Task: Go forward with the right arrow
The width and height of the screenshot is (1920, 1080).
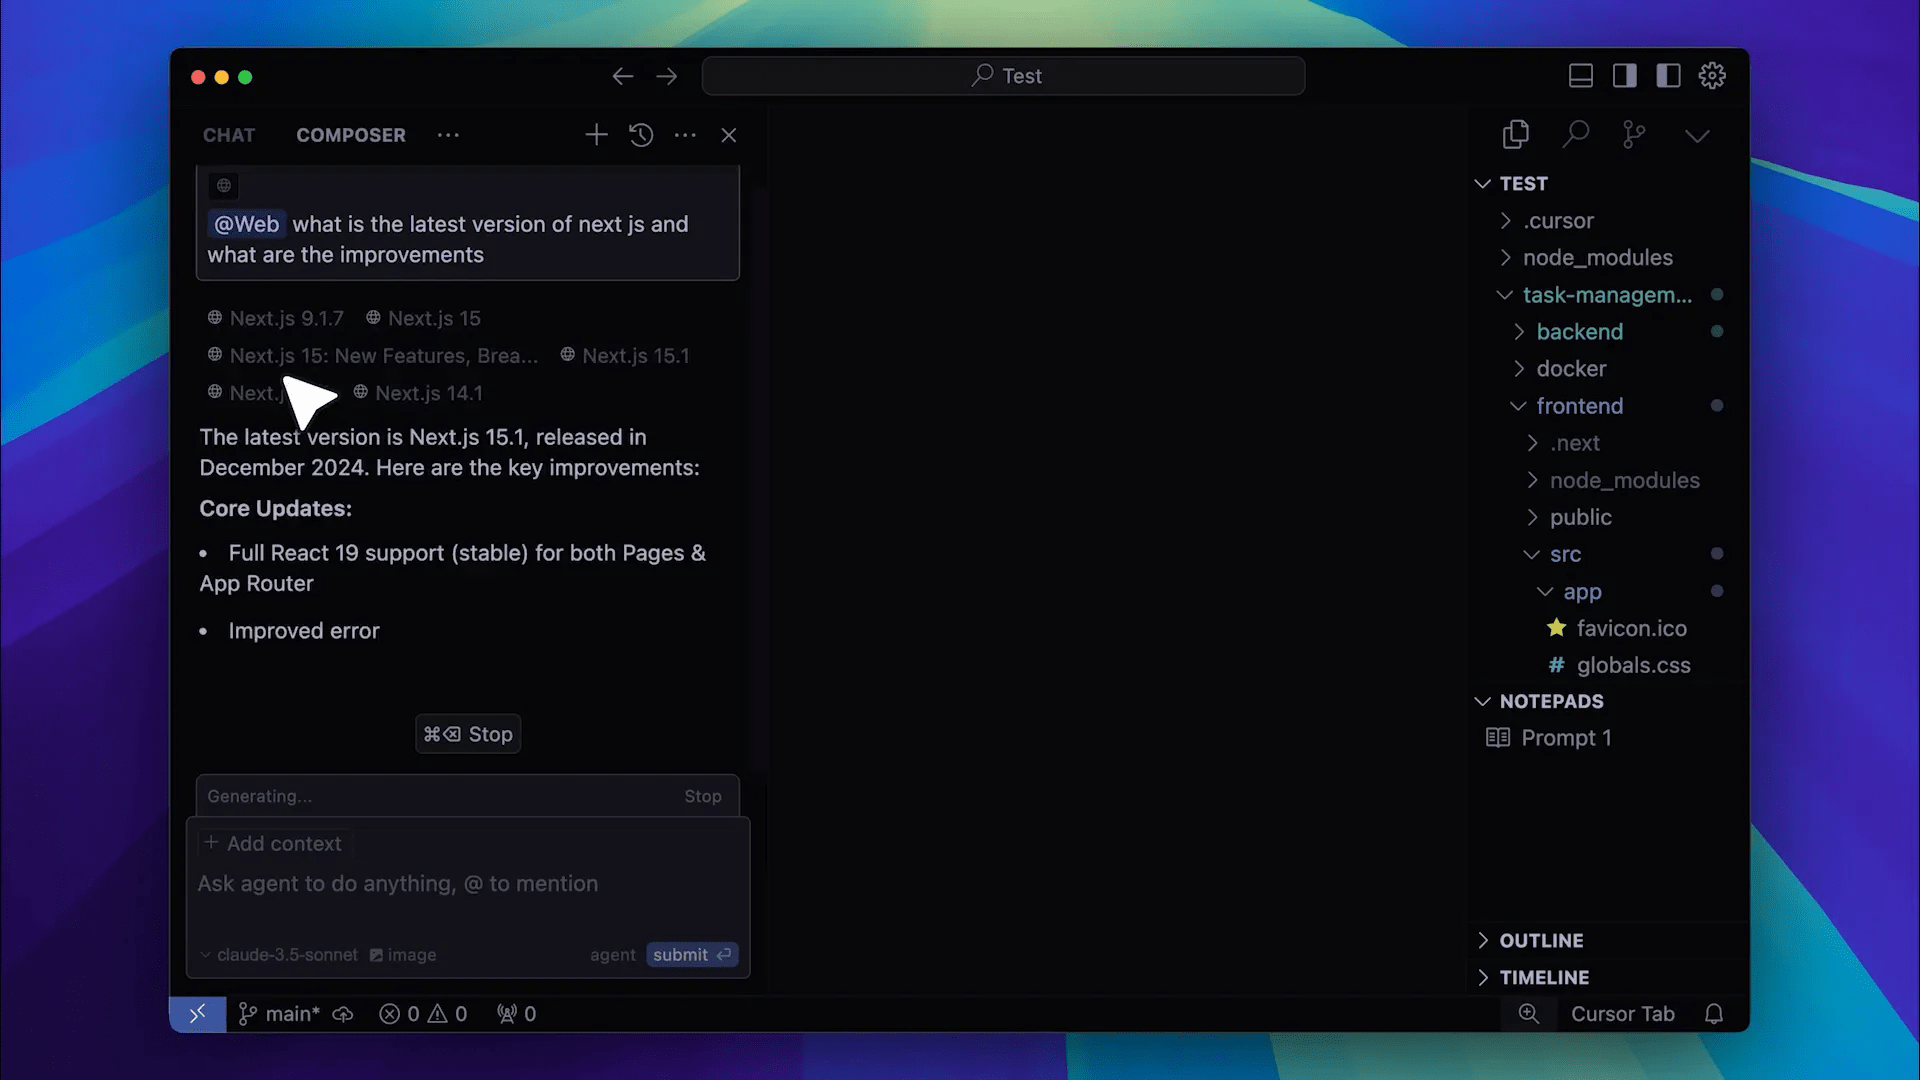Action: (x=667, y=76)
